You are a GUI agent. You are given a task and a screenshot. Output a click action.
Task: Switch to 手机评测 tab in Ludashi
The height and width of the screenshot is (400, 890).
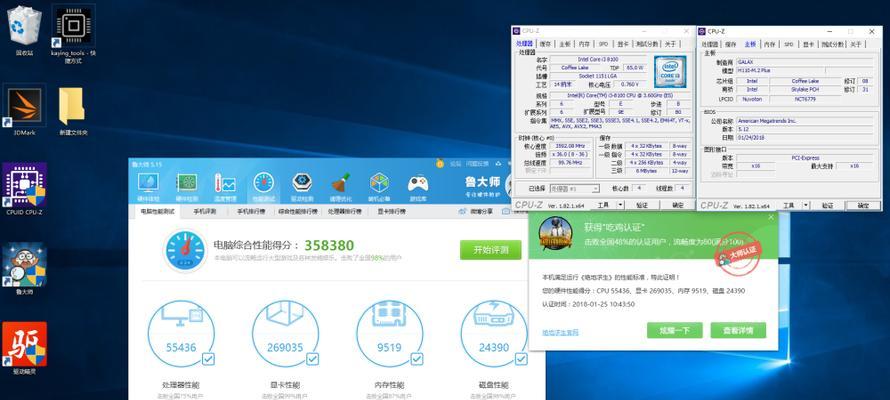[x=204, y=212]
